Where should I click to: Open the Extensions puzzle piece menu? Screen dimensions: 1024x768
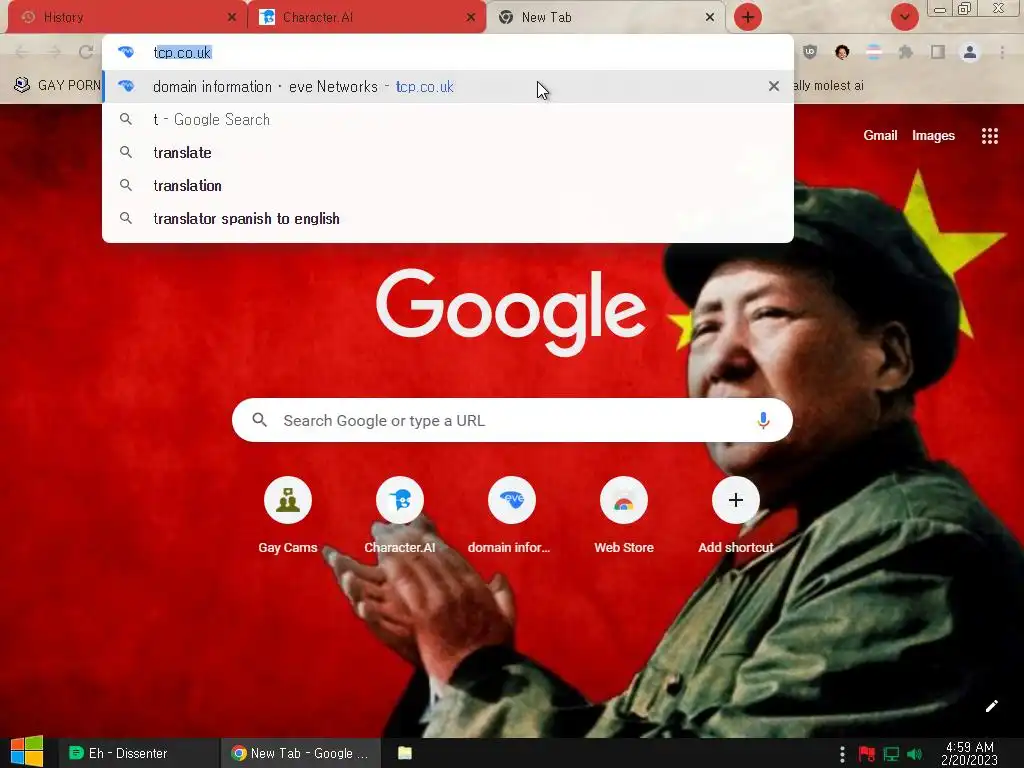click(906, 52)
